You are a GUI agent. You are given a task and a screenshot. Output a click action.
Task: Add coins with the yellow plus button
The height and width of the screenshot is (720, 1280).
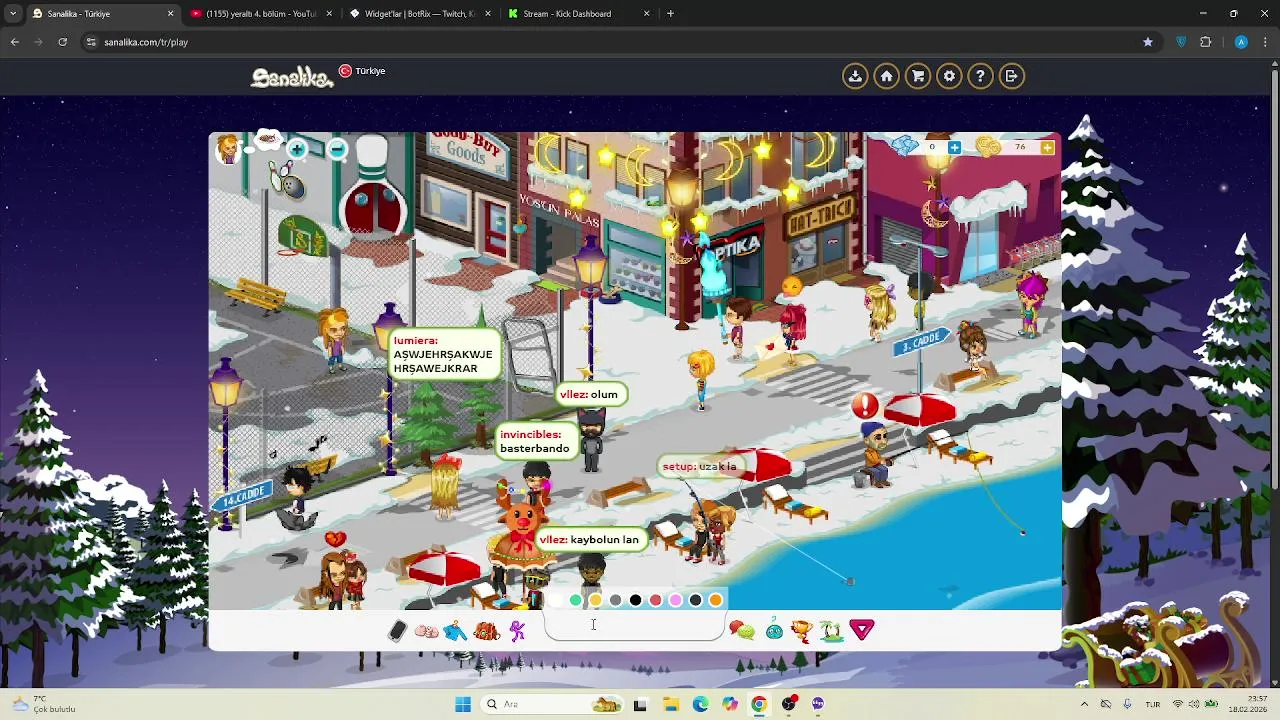coord(1046,148)
